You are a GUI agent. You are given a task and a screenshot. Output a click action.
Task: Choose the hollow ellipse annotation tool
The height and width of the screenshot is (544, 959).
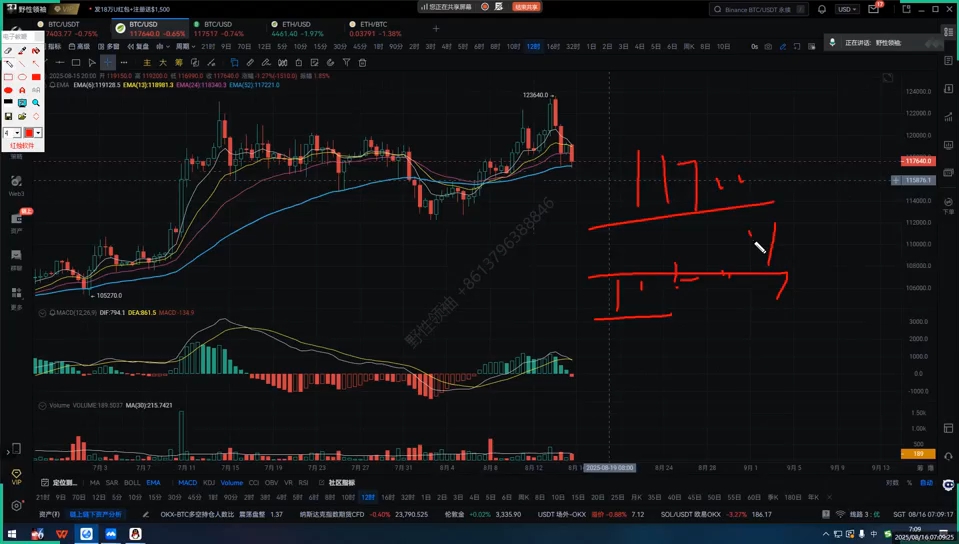click(x=22, y=77)
